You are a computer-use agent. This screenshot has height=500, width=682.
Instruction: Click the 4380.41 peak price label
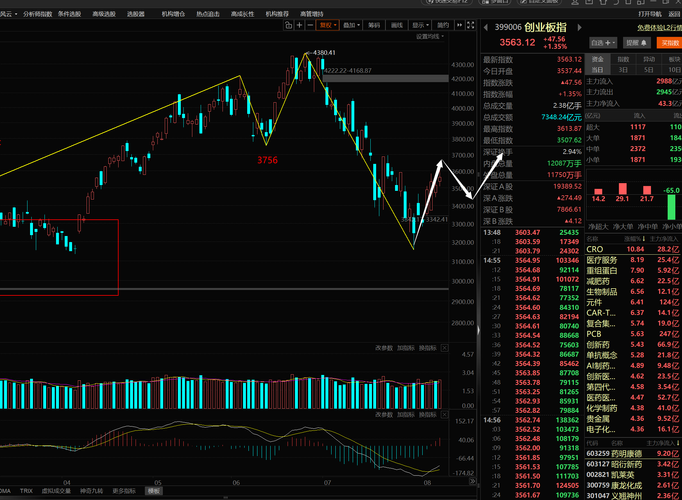click(324, 53)
